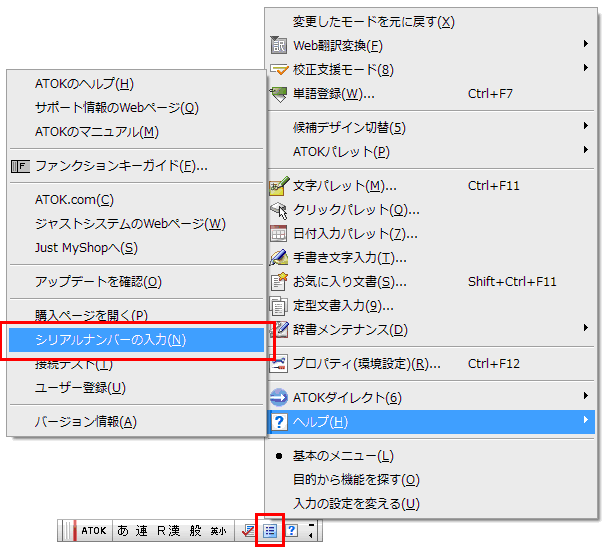608x549 pixels.
Task: Click the 連 conversion mode on palette
Action: [142, 530]
